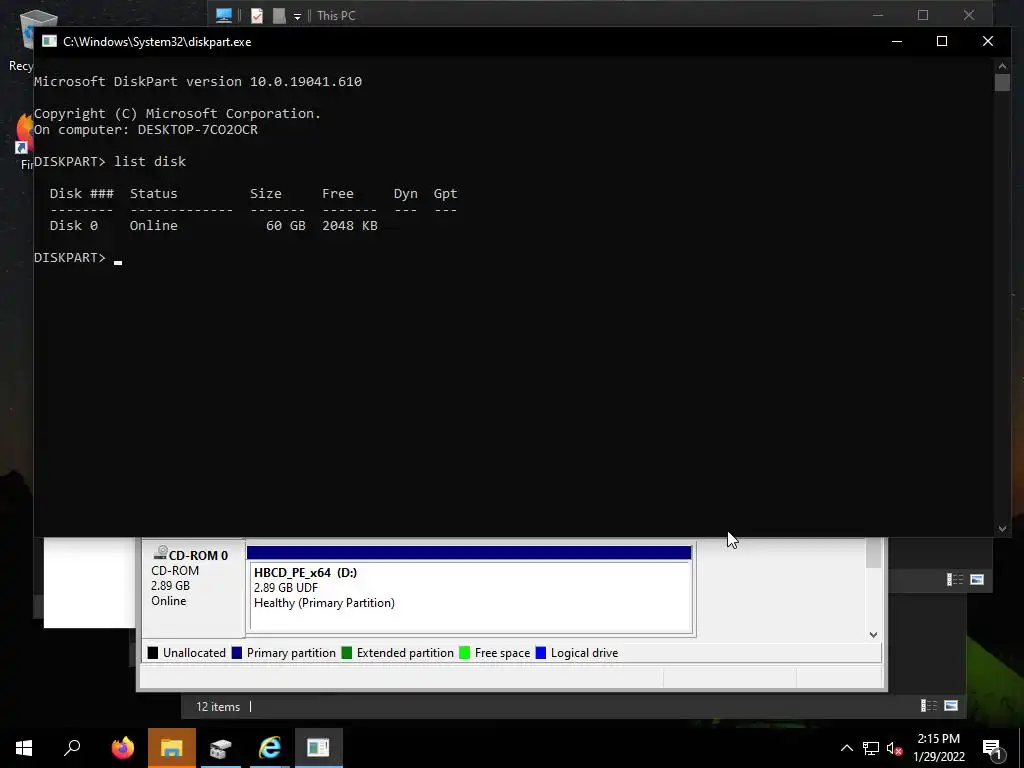
Task: Close the diskpart.exe window
Action: point(987,41)
